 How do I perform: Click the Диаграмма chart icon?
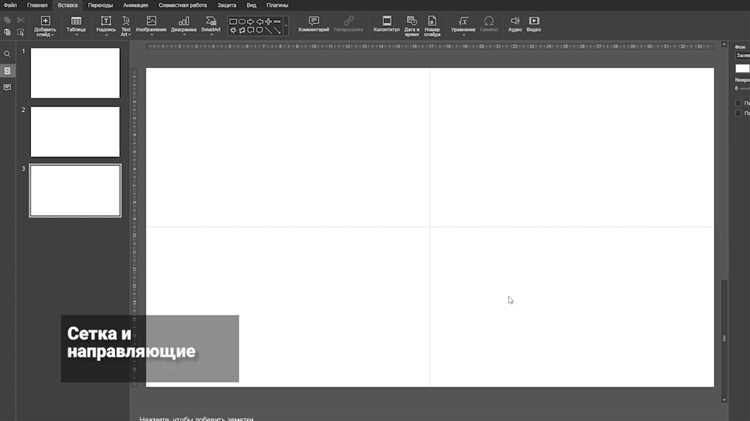pyautogui.click(x=184, y=24)
